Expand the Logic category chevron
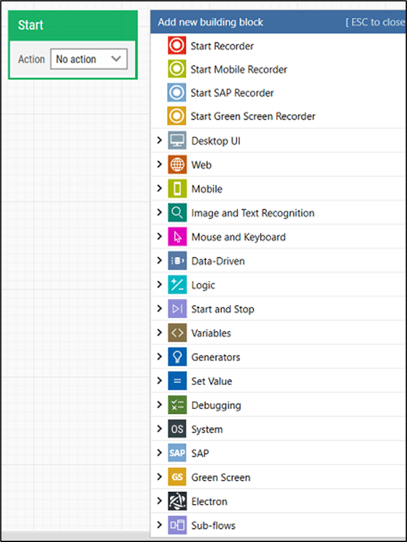Image resolution: width=407 pixels, height=542 pixels. [159, 284]
